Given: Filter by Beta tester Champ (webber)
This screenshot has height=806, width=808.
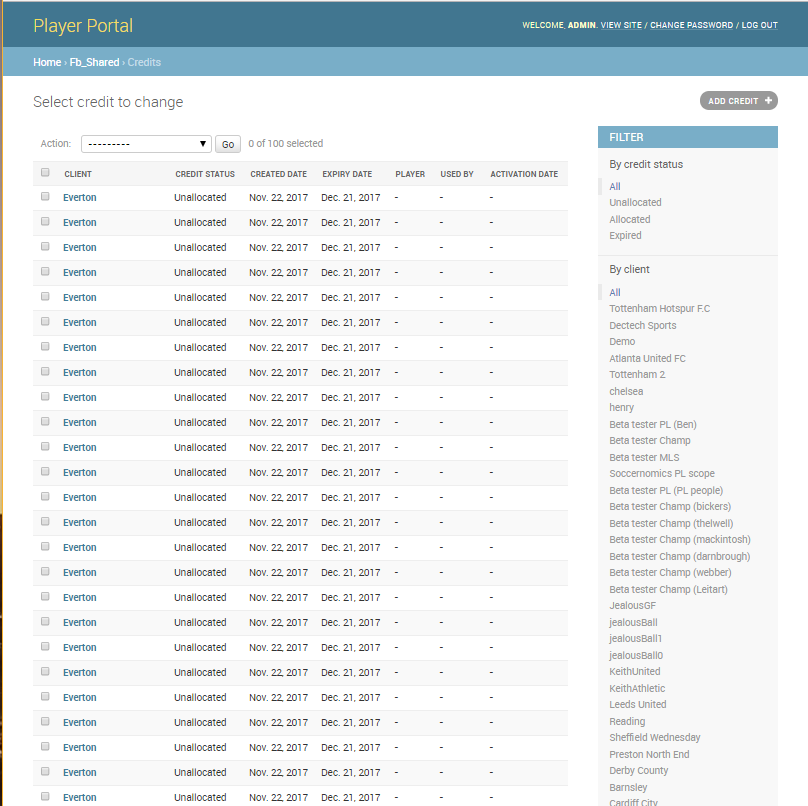Looking at the screenshot, I should click(x=670, y=573).
